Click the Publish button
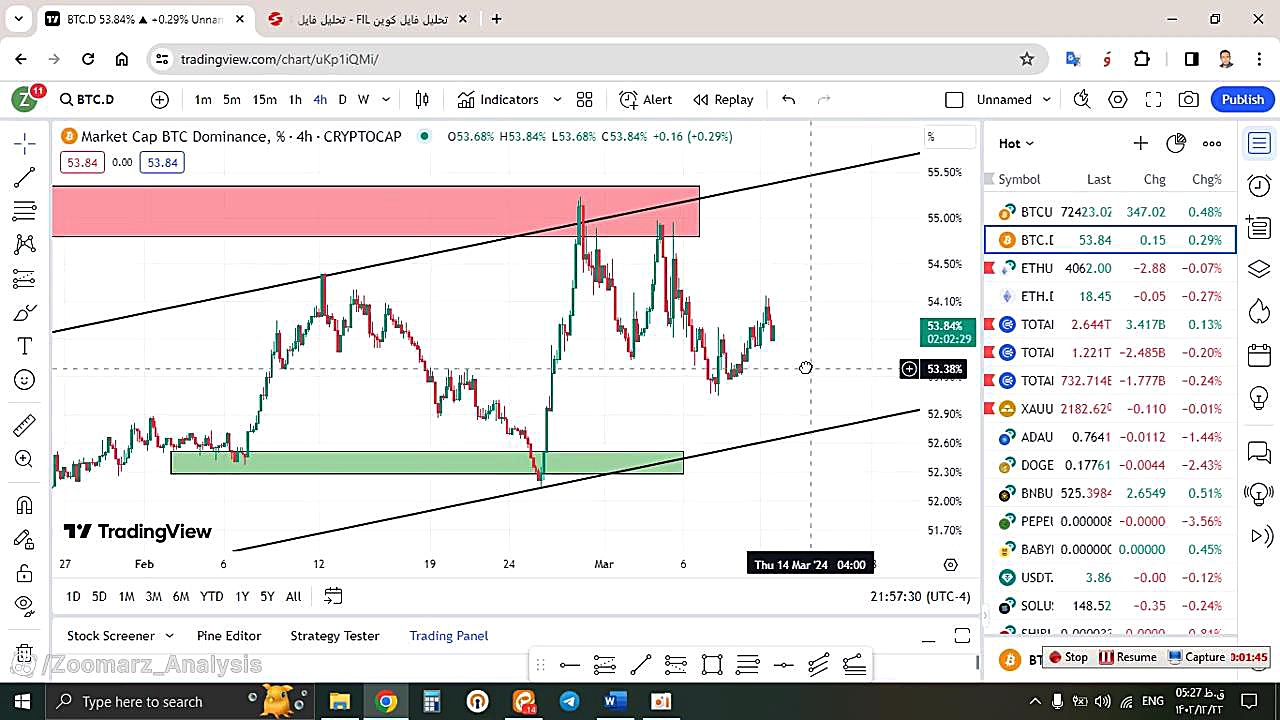This screenshot has height=720, width=1280. coord(1243,99)
